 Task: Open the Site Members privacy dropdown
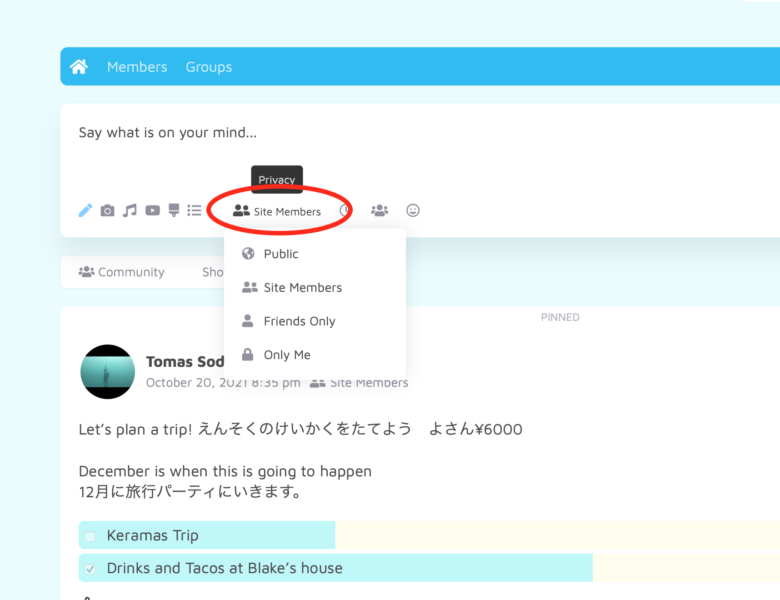[x=277, y=212]
